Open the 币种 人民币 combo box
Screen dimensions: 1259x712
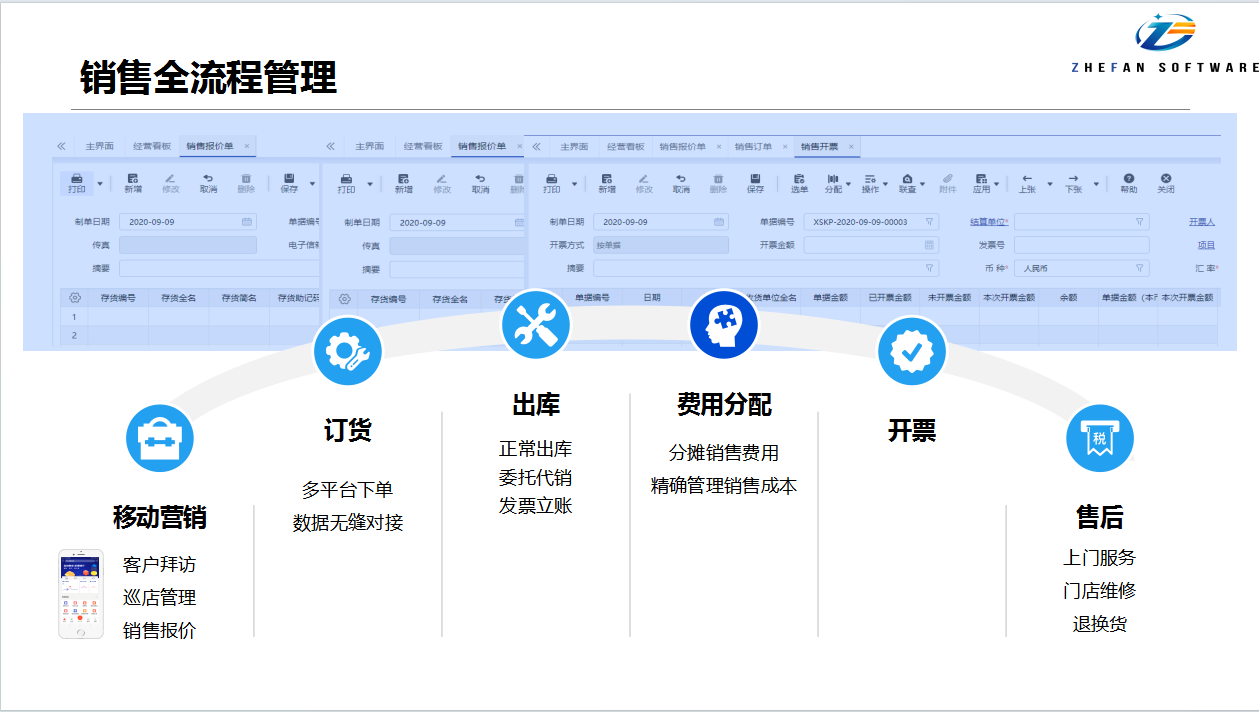(x=1081, y=268)
